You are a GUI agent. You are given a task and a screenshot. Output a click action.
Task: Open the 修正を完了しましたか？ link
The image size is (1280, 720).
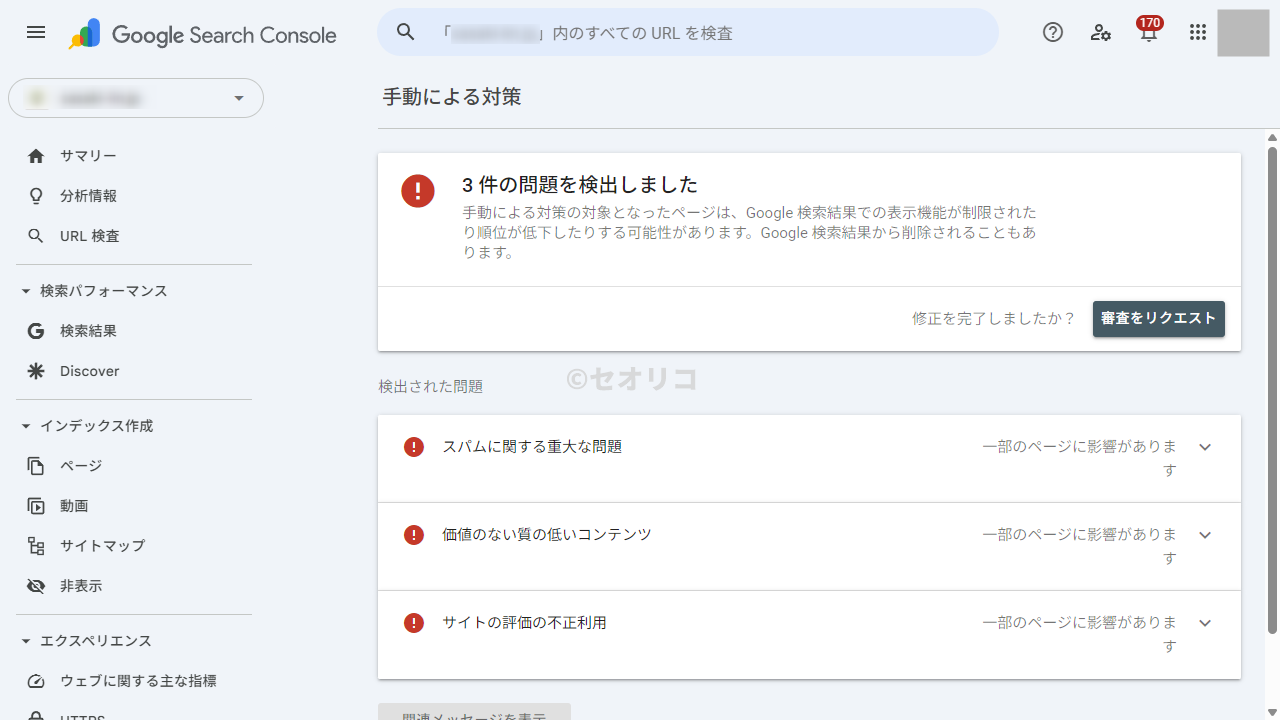click(x=993, y=318)
